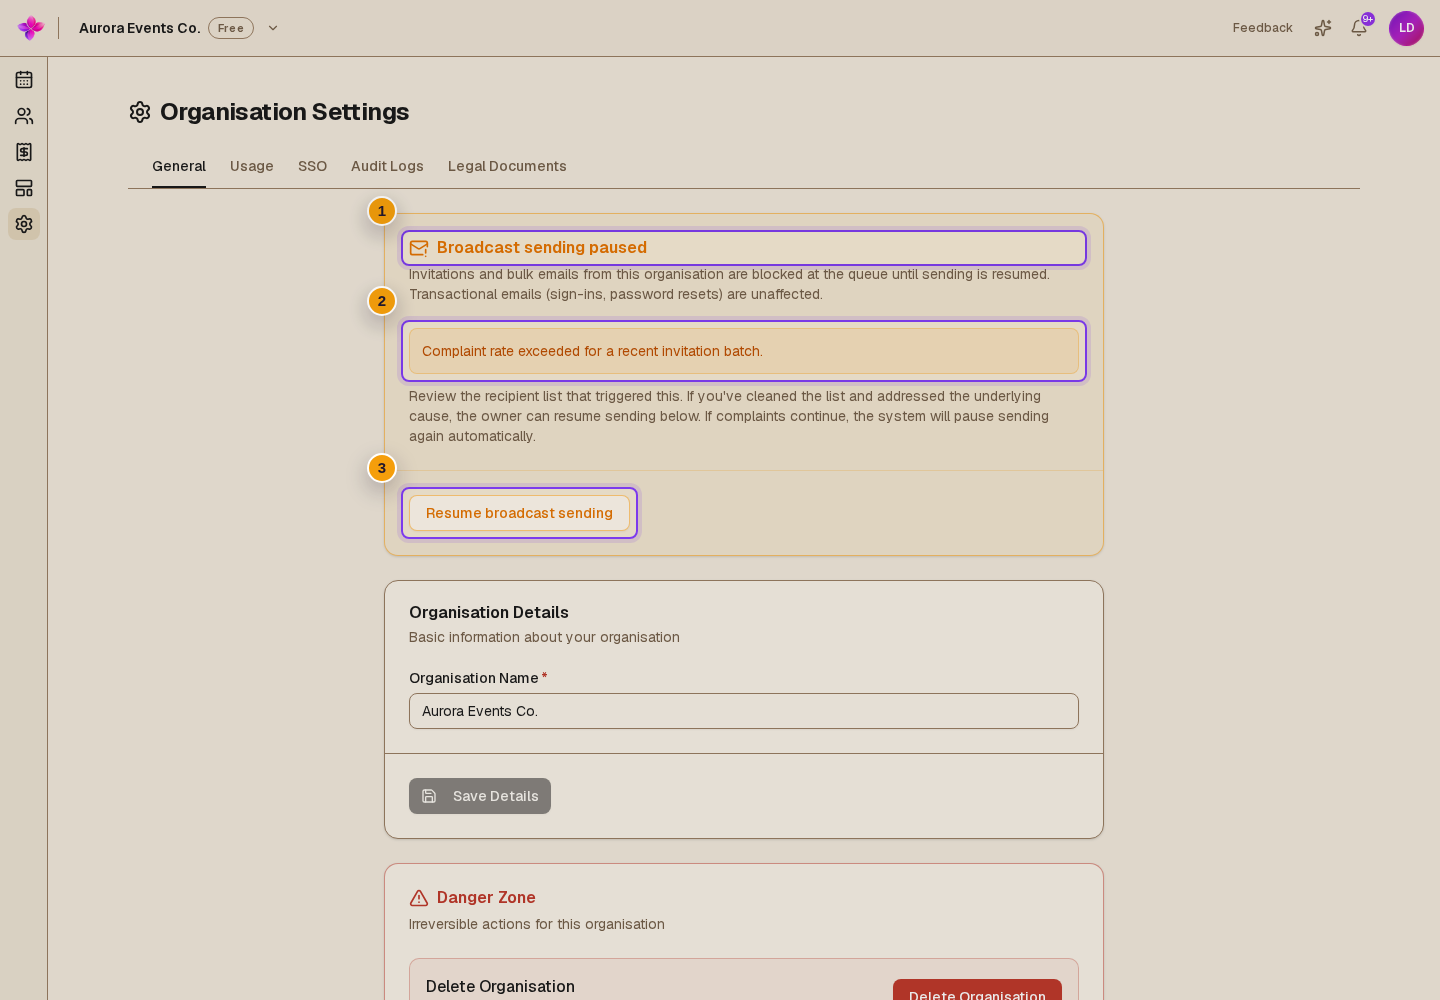Go to the Legal Documents tab
Image resolution: width=1440 pixels, height=1000 pixels.
[x=507, y=166]
